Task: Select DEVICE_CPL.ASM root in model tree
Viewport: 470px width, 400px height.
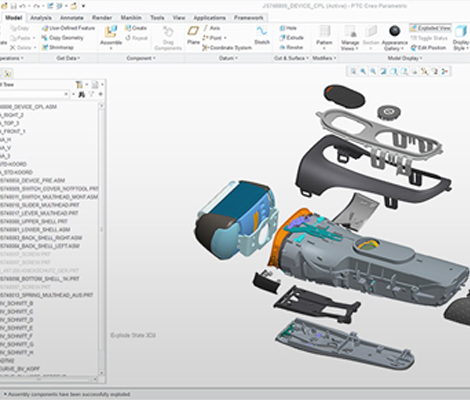Action: pyautogui.click(x=28, y=107)
